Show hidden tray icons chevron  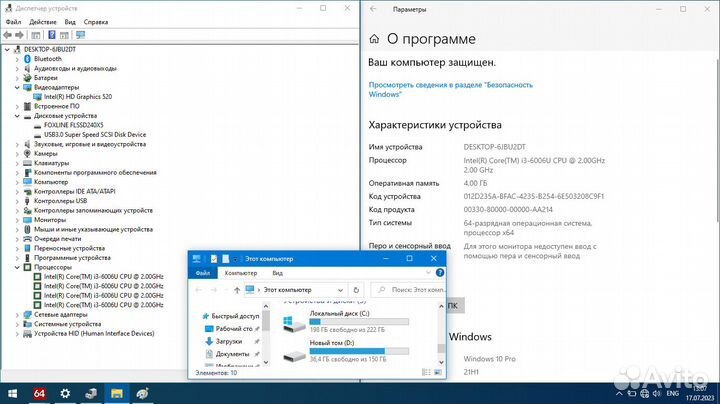[x=619, y=394]
